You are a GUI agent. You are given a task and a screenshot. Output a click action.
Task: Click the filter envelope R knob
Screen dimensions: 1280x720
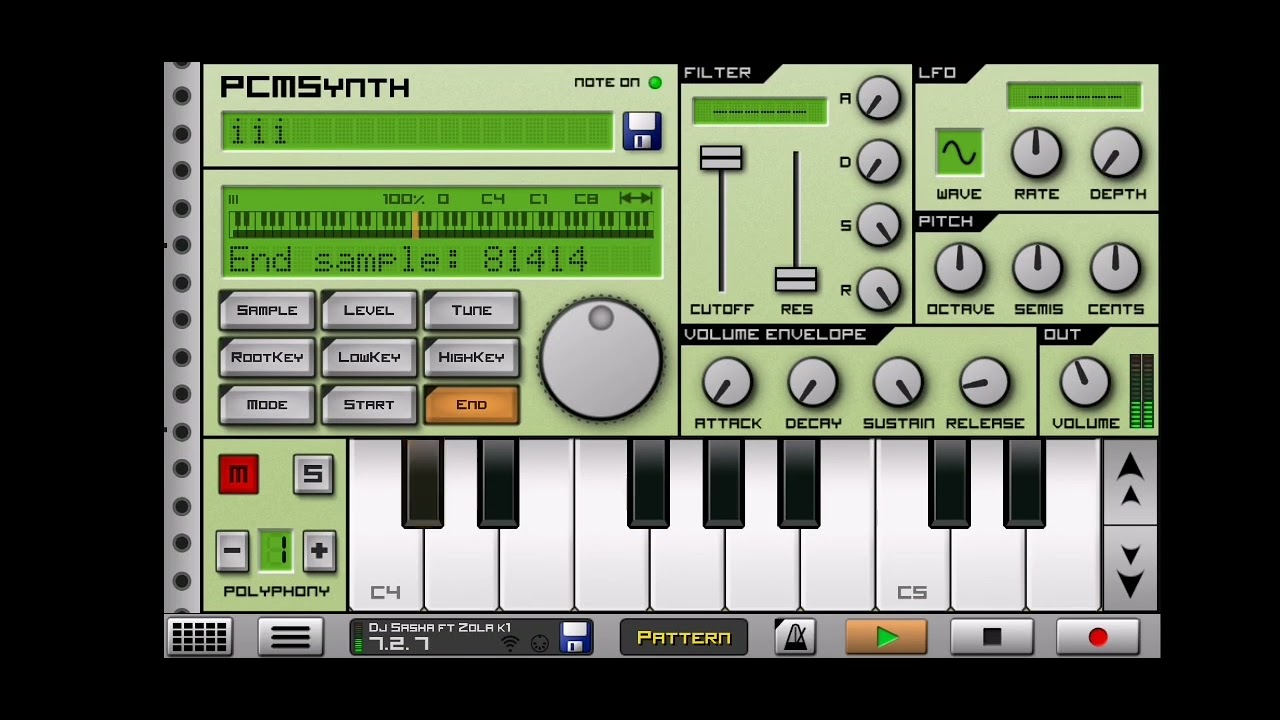879,290
